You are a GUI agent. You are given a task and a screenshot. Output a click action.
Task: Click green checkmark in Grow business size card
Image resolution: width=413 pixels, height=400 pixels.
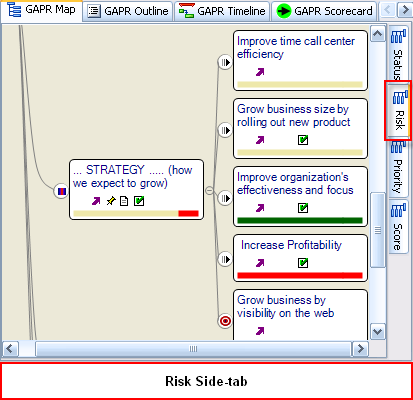[303, 140]
